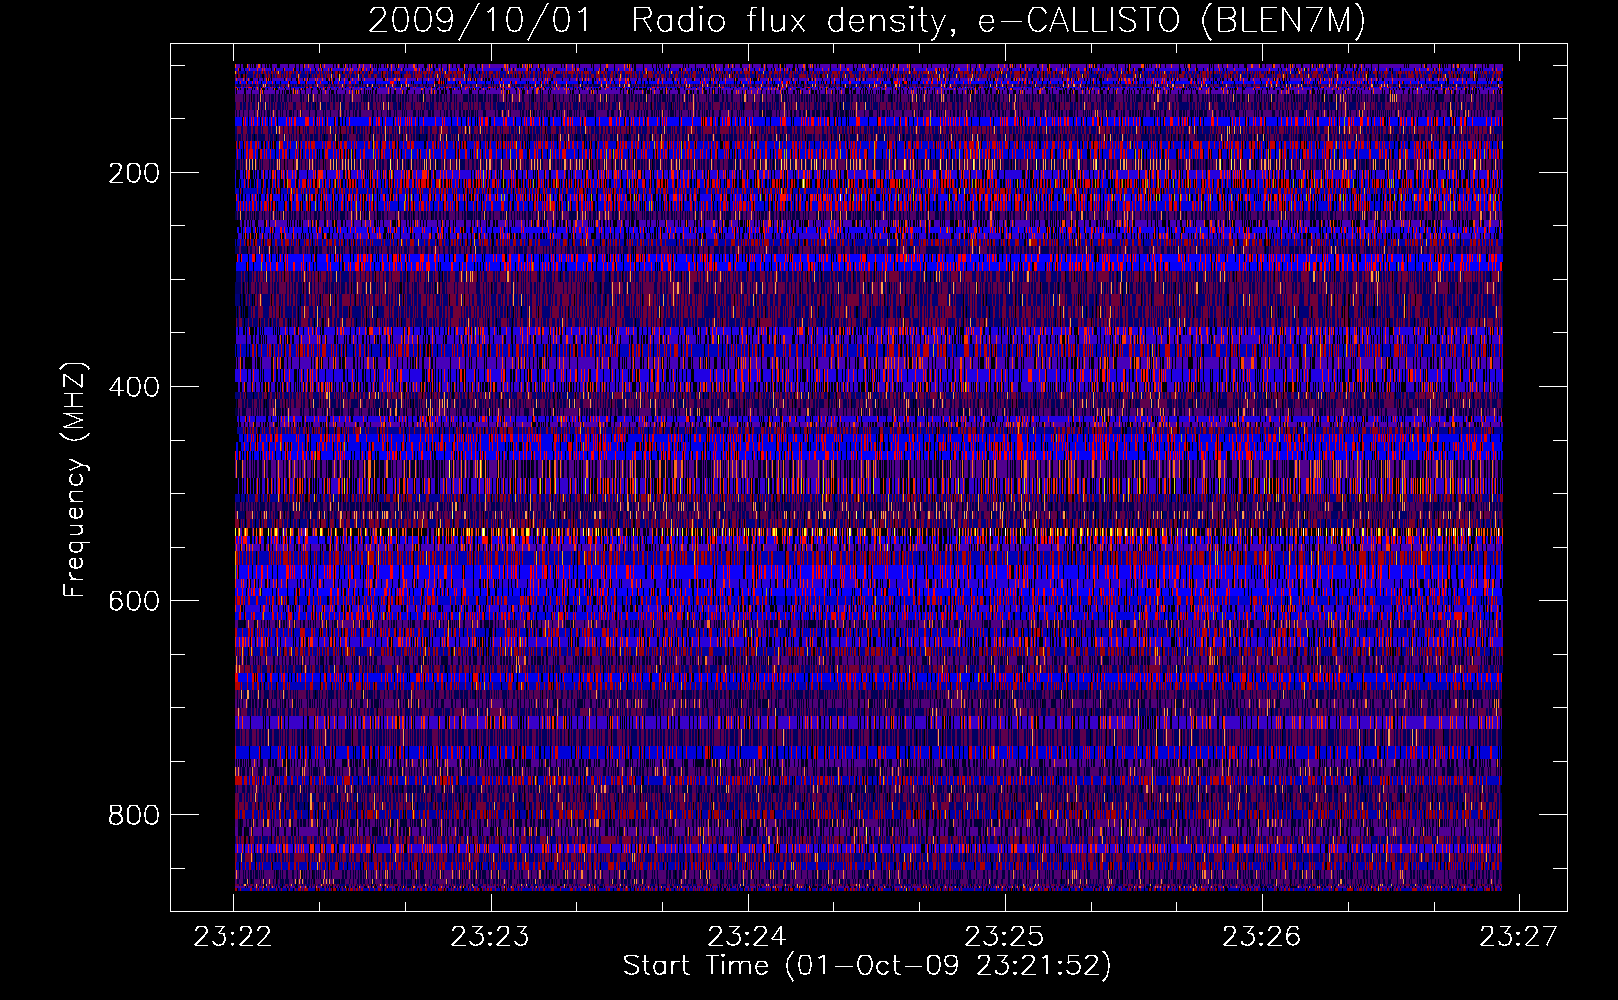
Task: Click the 23:25 time tick label
Action: click(x=1004, y=937)
